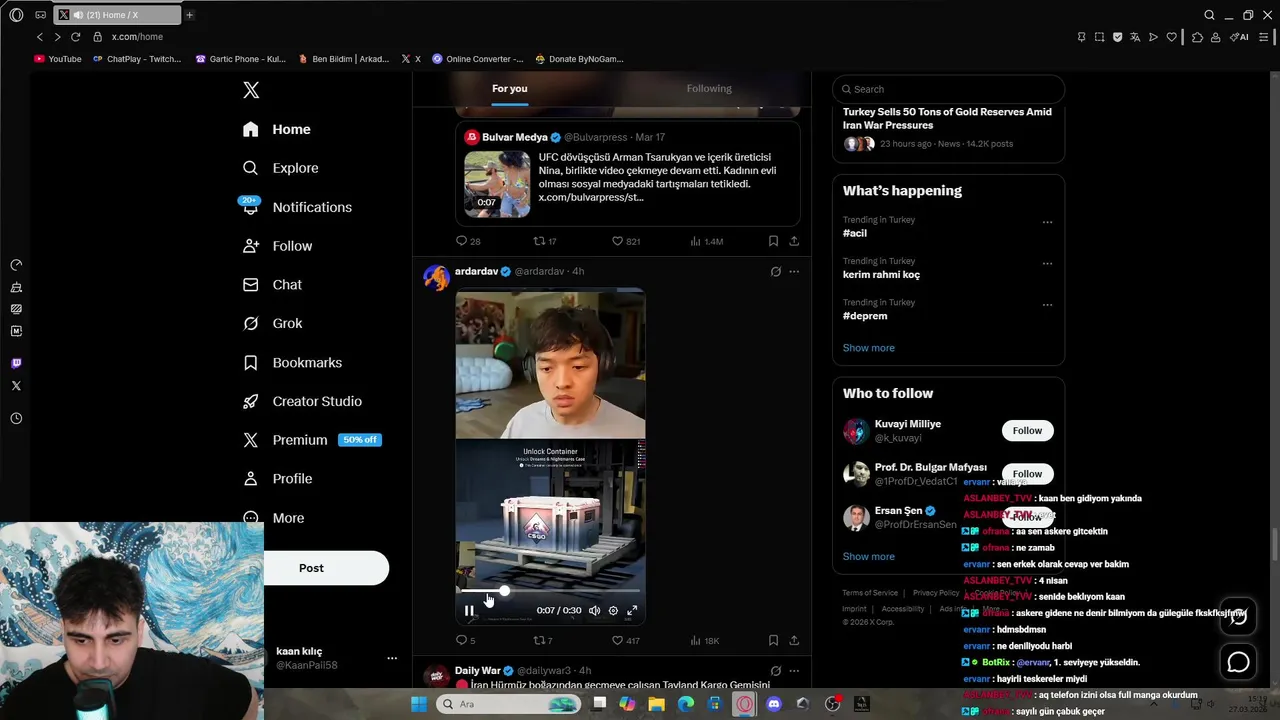Screen dimensions: 1280x720
Task: Open a new browser tab
Action: (x=189, y=15)
